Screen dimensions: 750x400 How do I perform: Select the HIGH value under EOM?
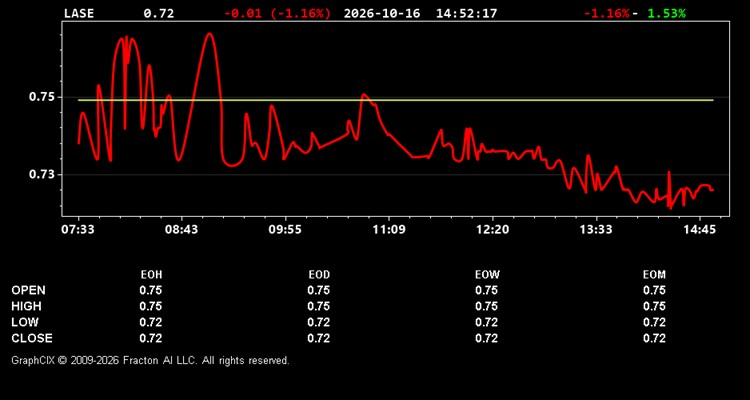[654, 306]
